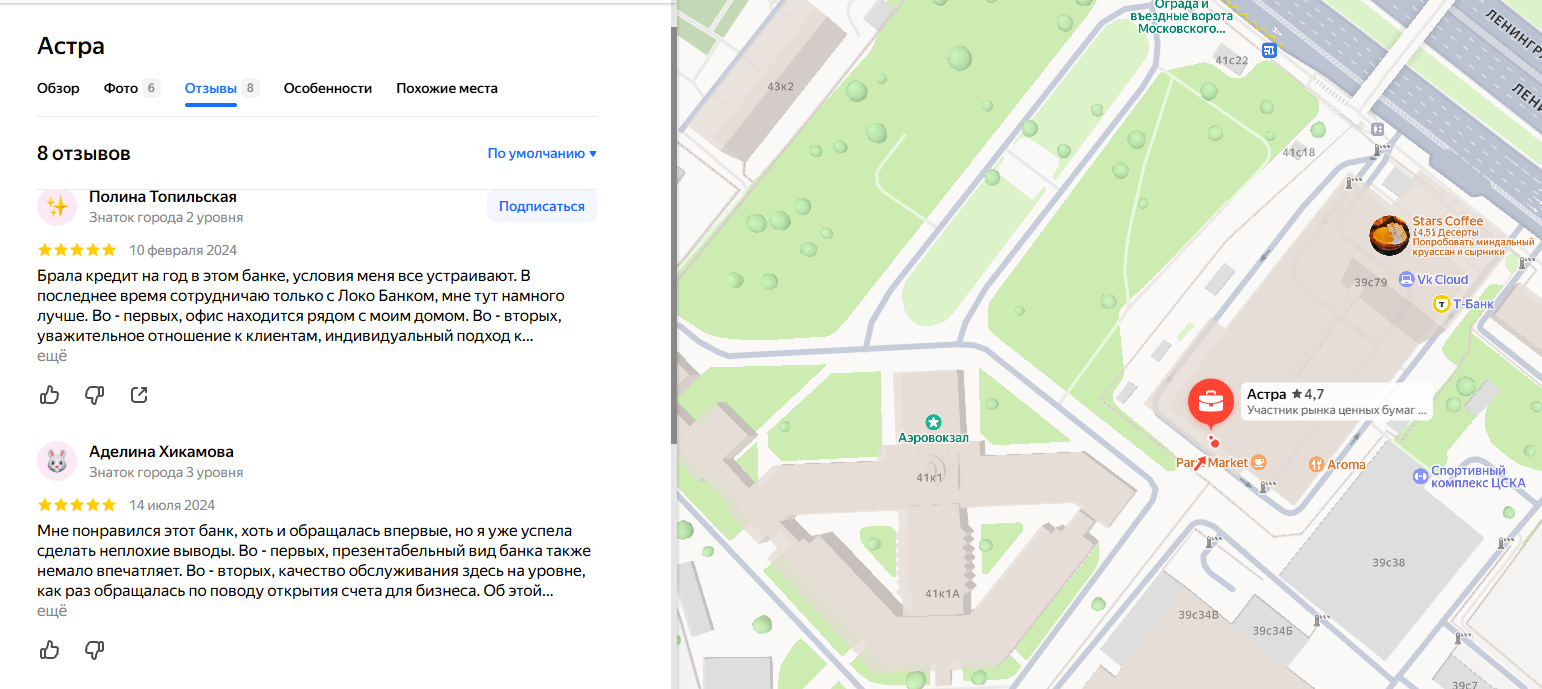Expand Полина Топильская's review with ещё
Image resolution: width=1542 pixels, height=689 pixels.
click(52, 356)
